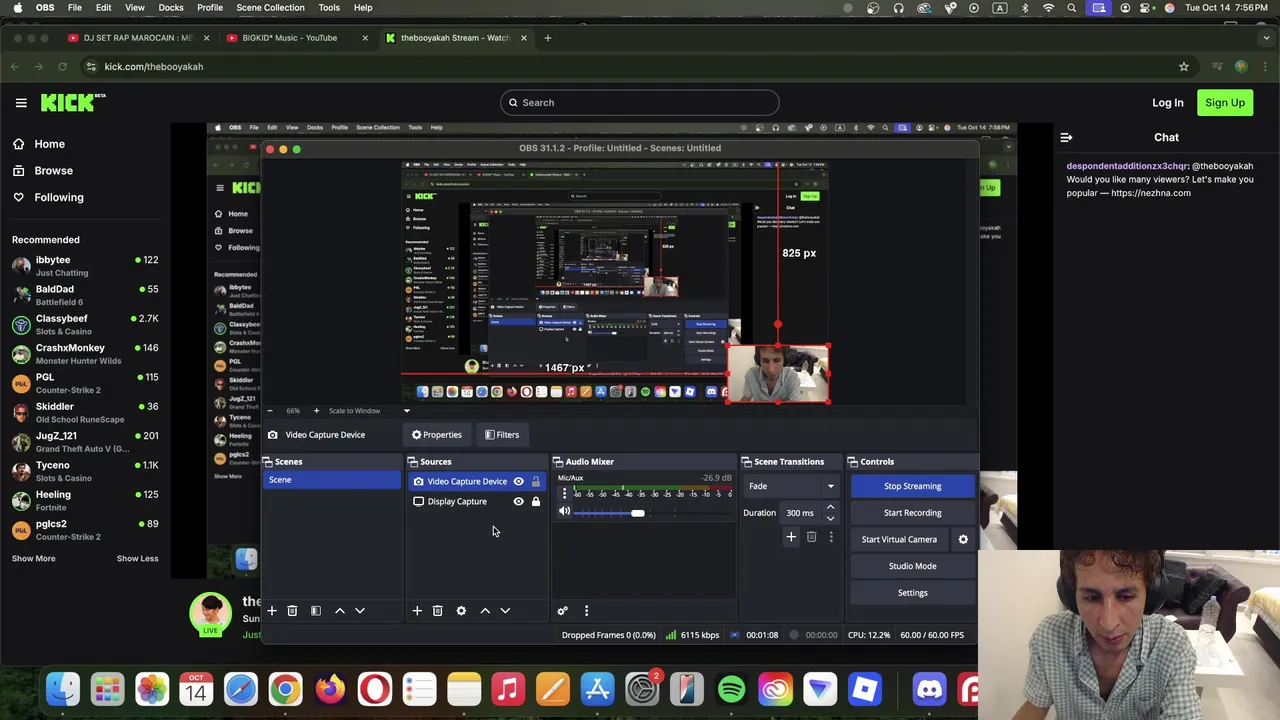
Task: Click Show More in Recommended
Action: click(x=33, y=558)
